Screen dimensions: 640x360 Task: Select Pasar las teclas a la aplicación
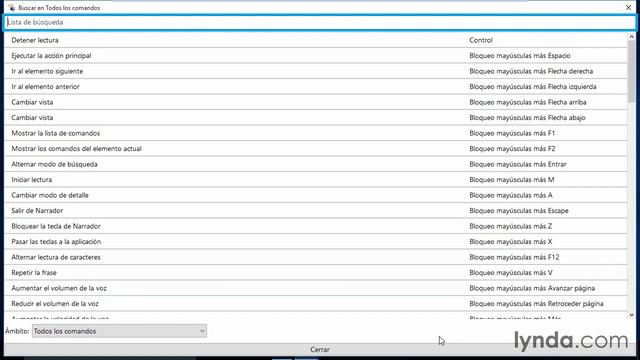[x=316, y=242]
